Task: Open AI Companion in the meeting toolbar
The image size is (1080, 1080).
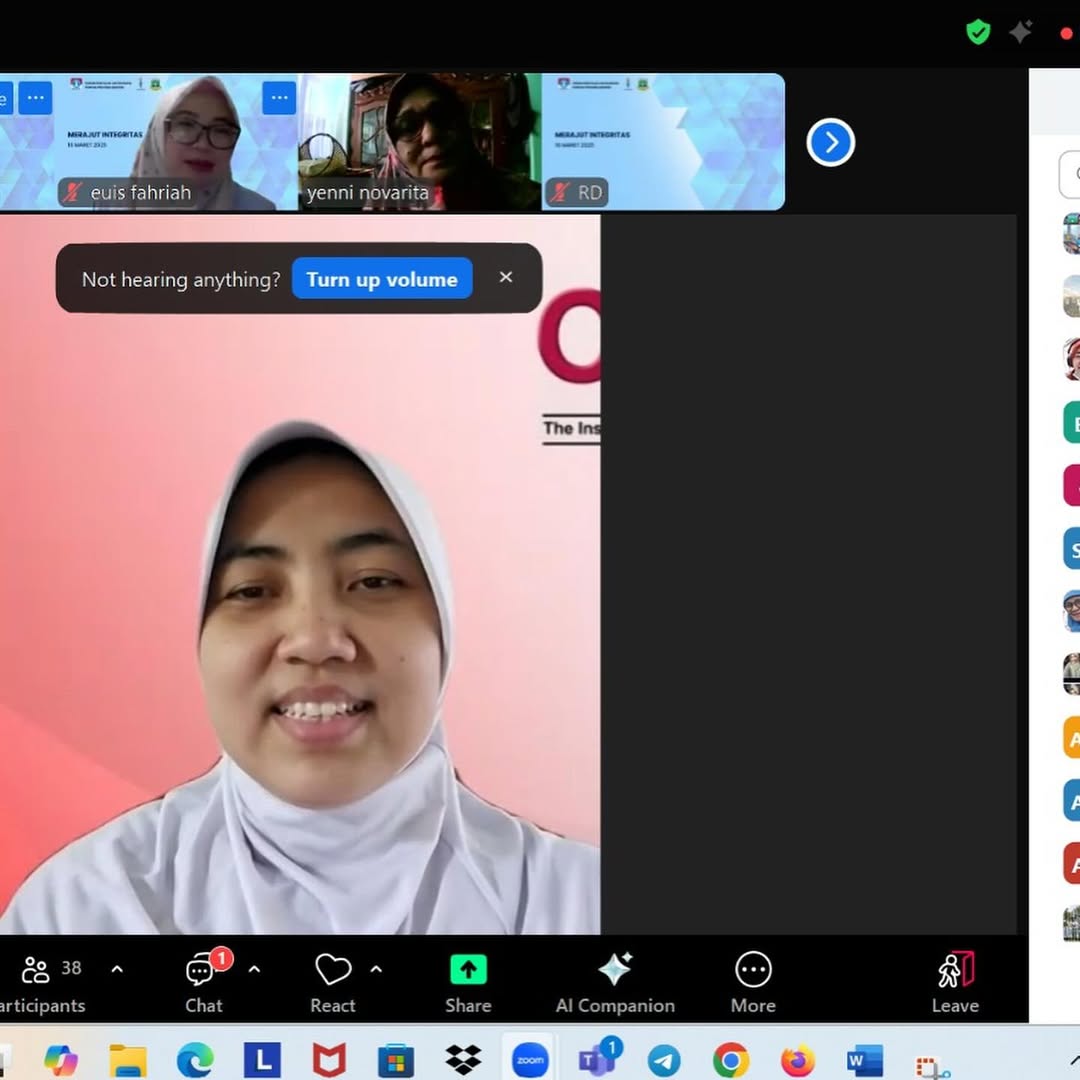Action: pos(615,970)
